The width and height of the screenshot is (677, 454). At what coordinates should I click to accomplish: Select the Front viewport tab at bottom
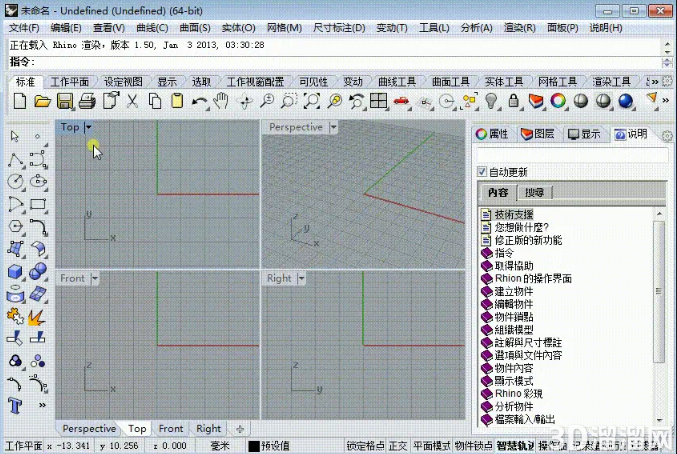[171, 429]
